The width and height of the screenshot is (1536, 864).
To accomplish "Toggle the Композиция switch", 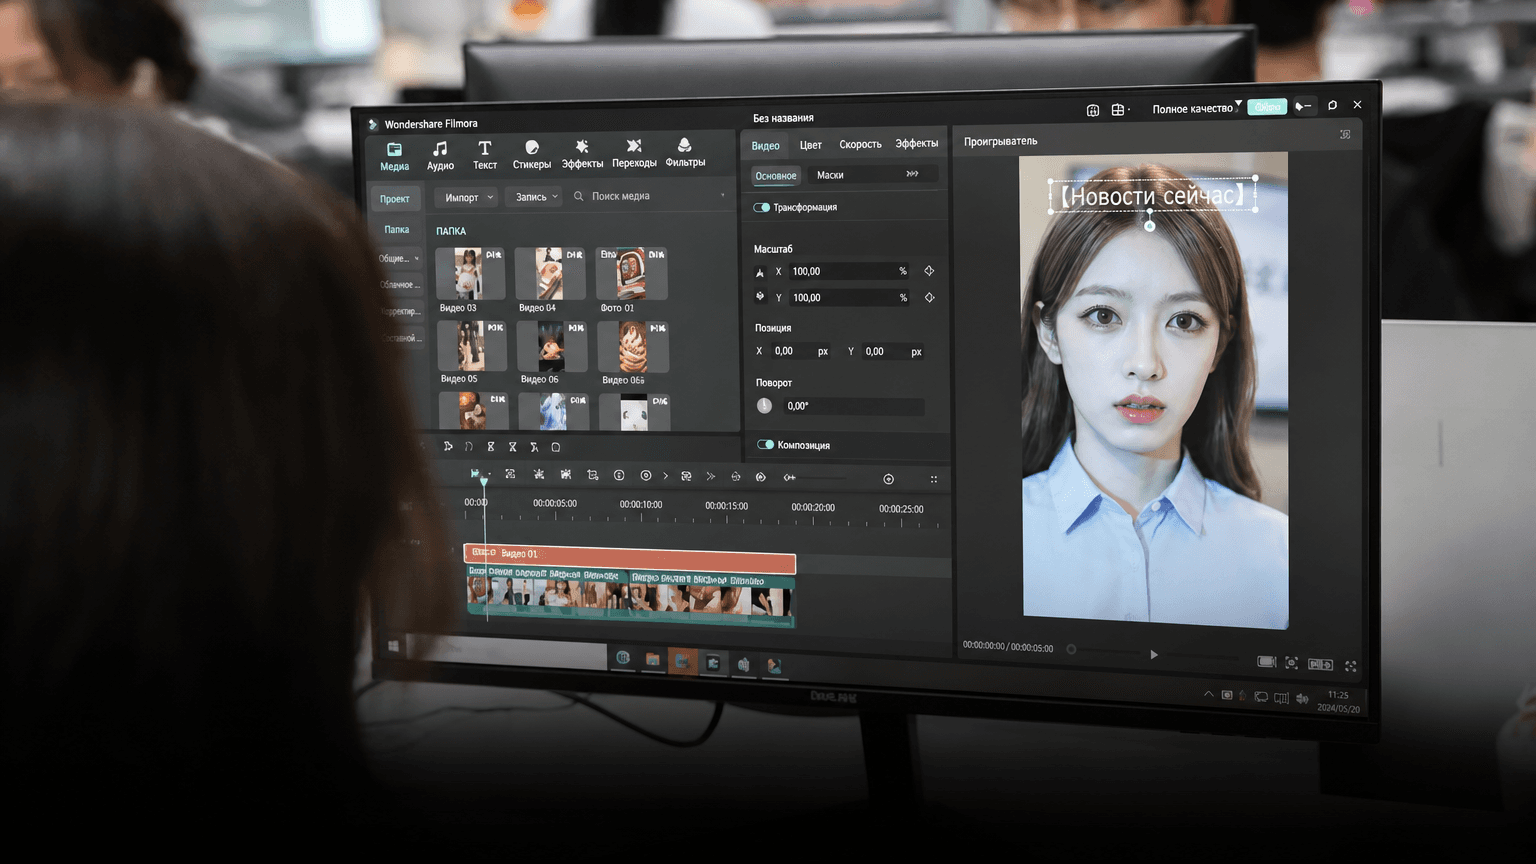I will (765, 444).
